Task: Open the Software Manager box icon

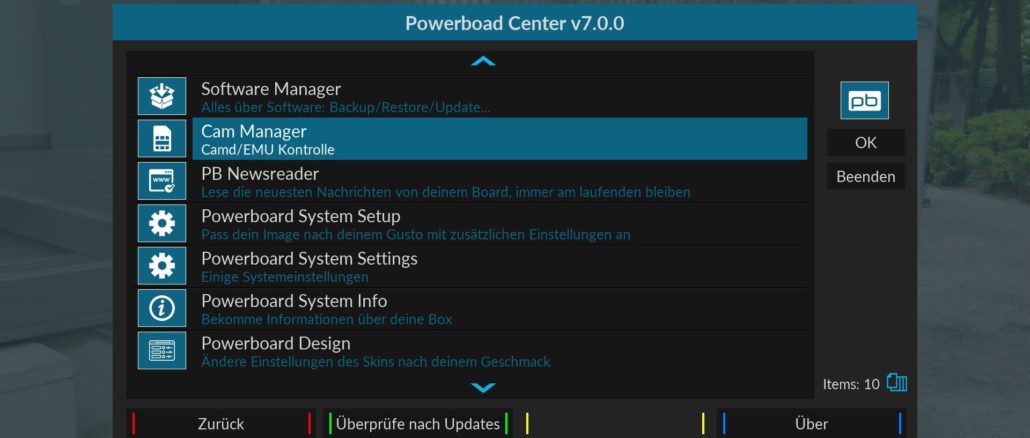Action: coord(162,96)
